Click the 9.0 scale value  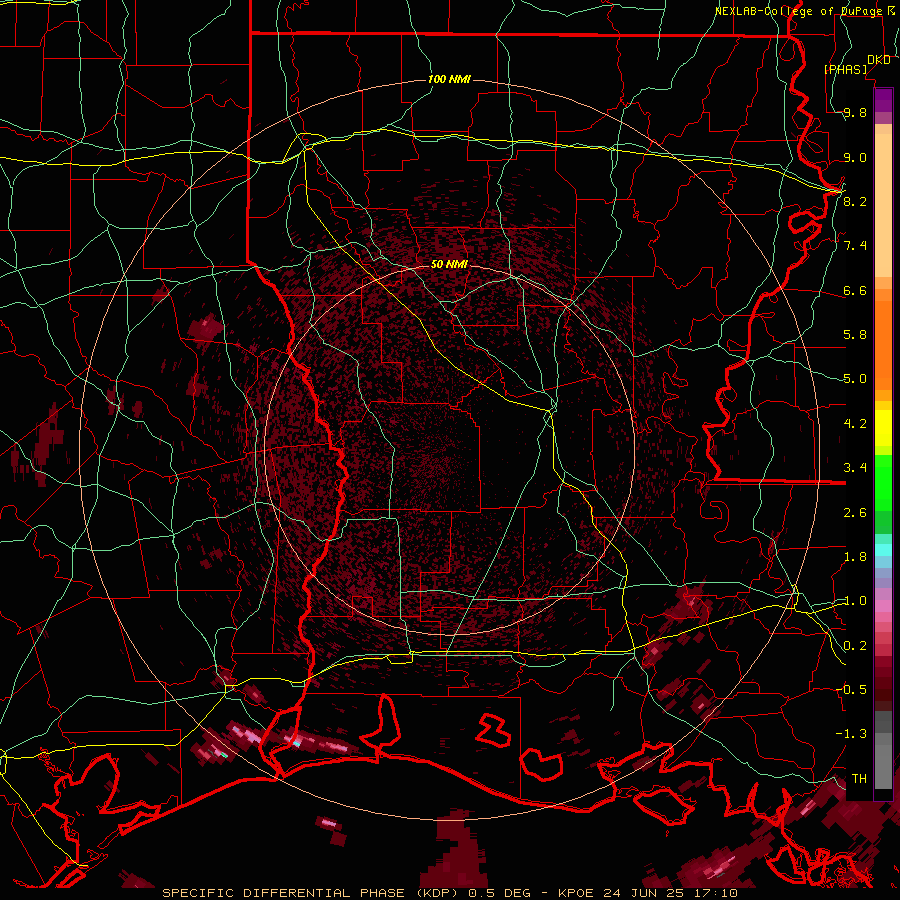(855, 157)
